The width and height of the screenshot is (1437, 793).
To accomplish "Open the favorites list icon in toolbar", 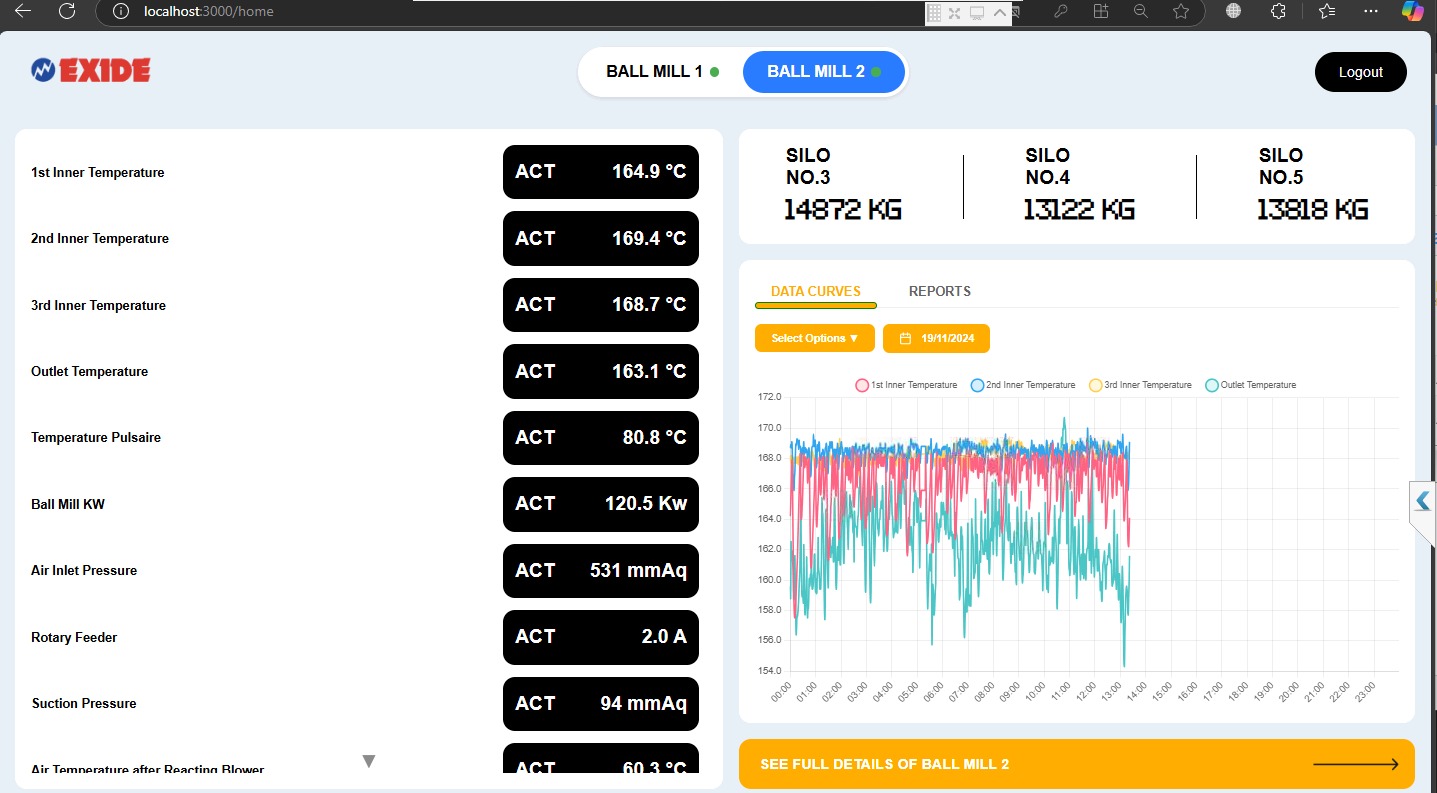I will click(1327, 11).
